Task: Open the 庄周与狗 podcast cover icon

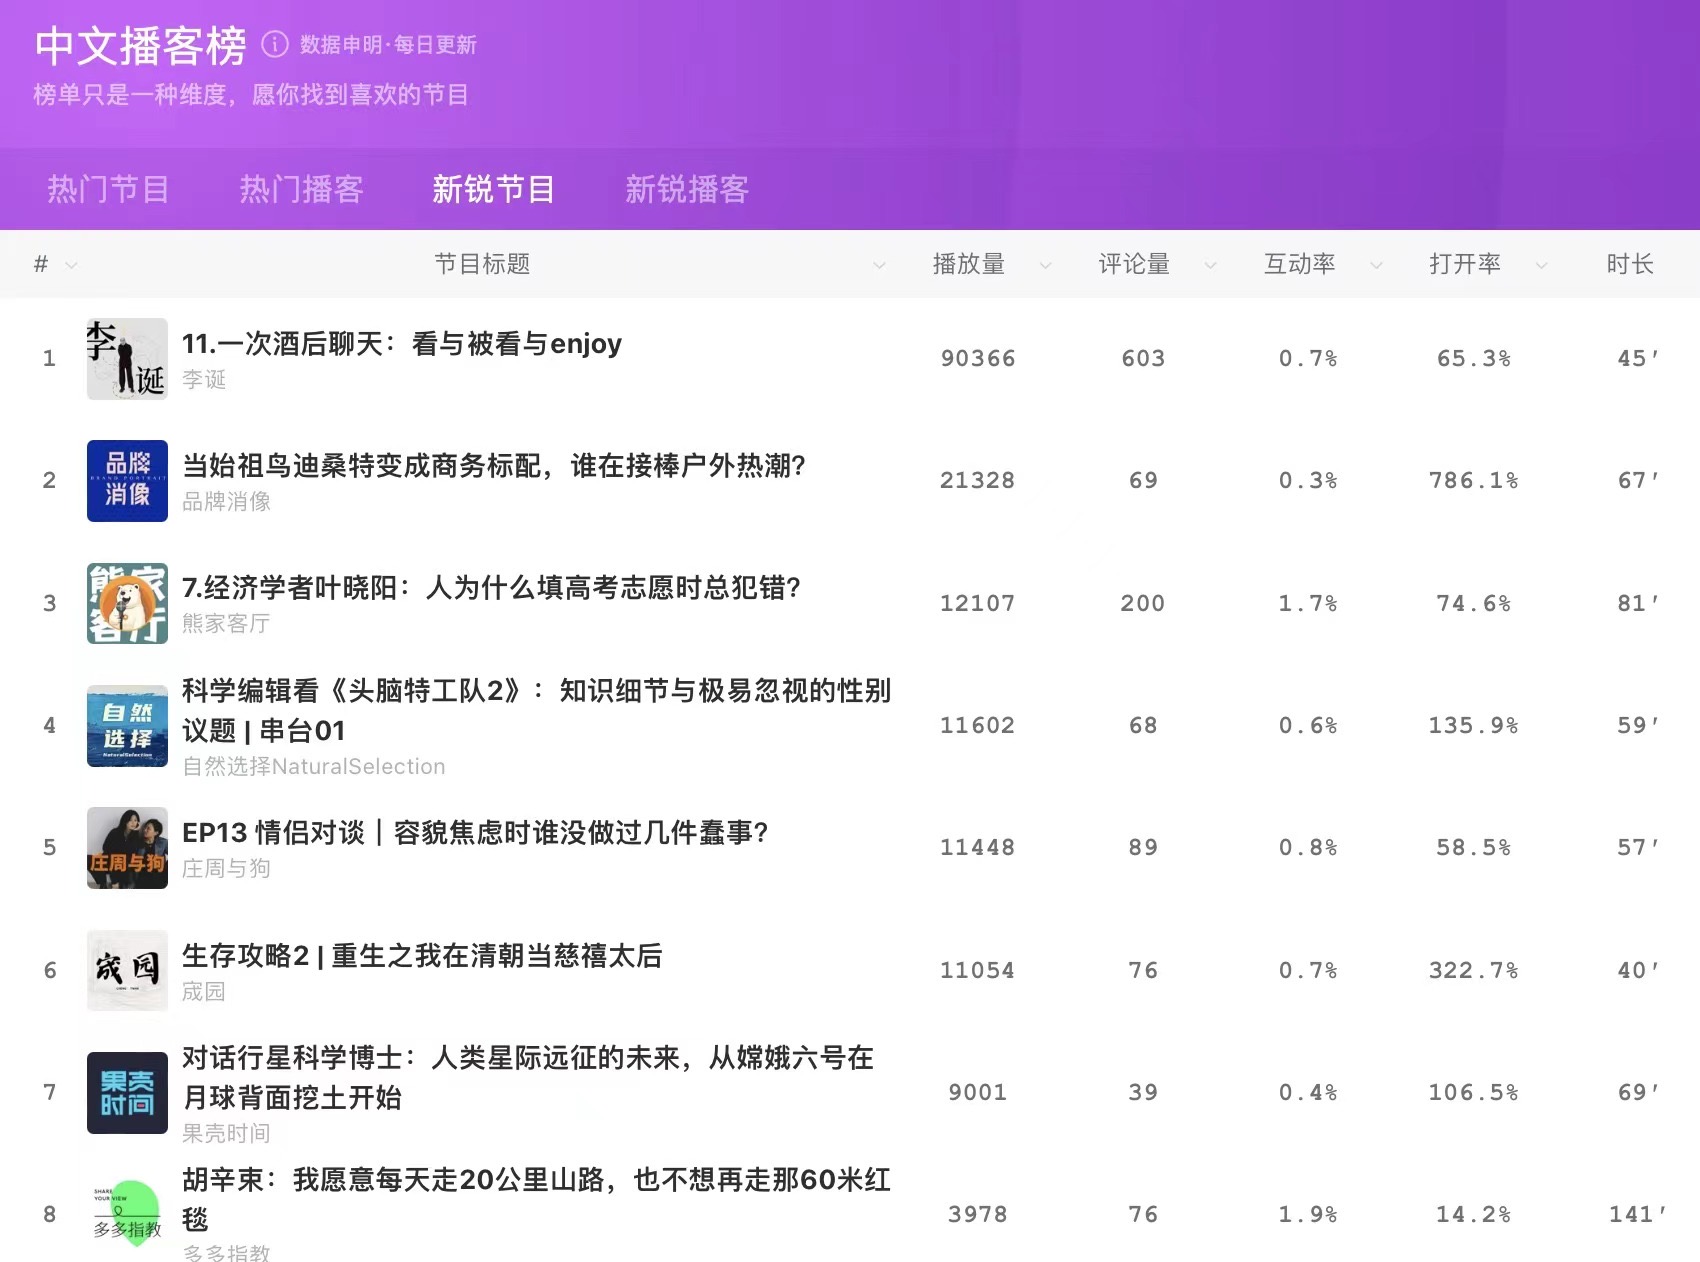Action: pos(127,848)
